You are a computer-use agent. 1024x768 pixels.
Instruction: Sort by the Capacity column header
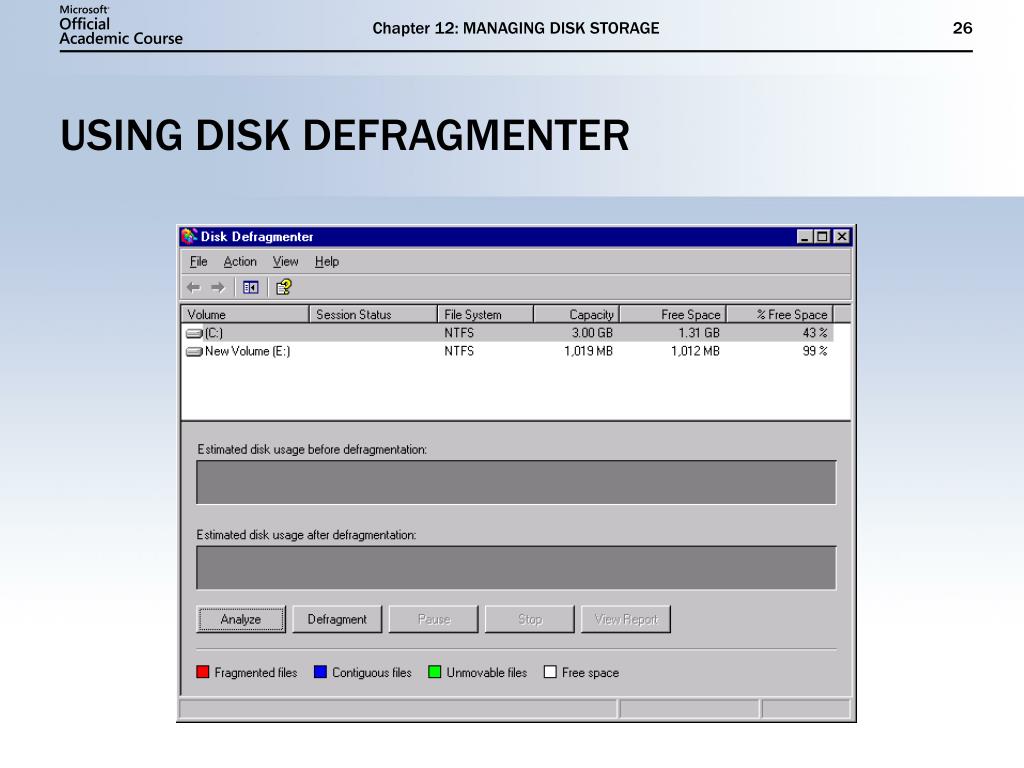point(577,314)
